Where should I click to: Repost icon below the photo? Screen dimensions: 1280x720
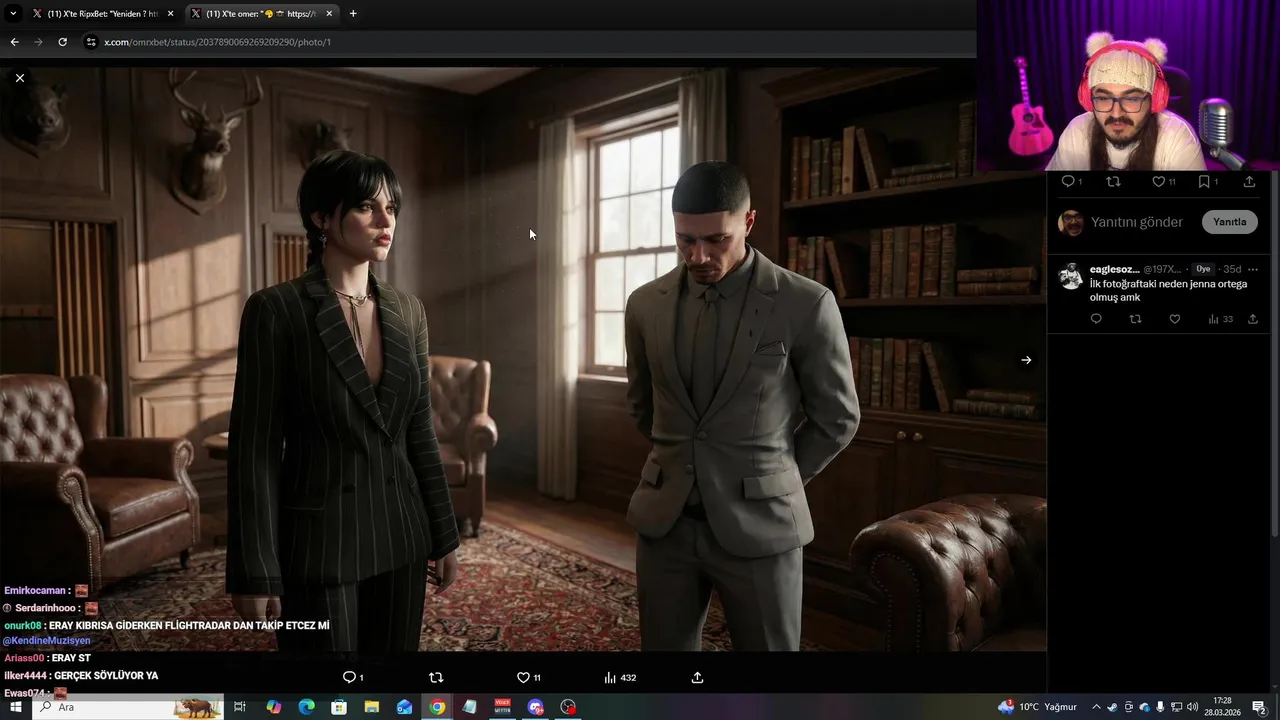pyautogui.click(x=436, y=677)
